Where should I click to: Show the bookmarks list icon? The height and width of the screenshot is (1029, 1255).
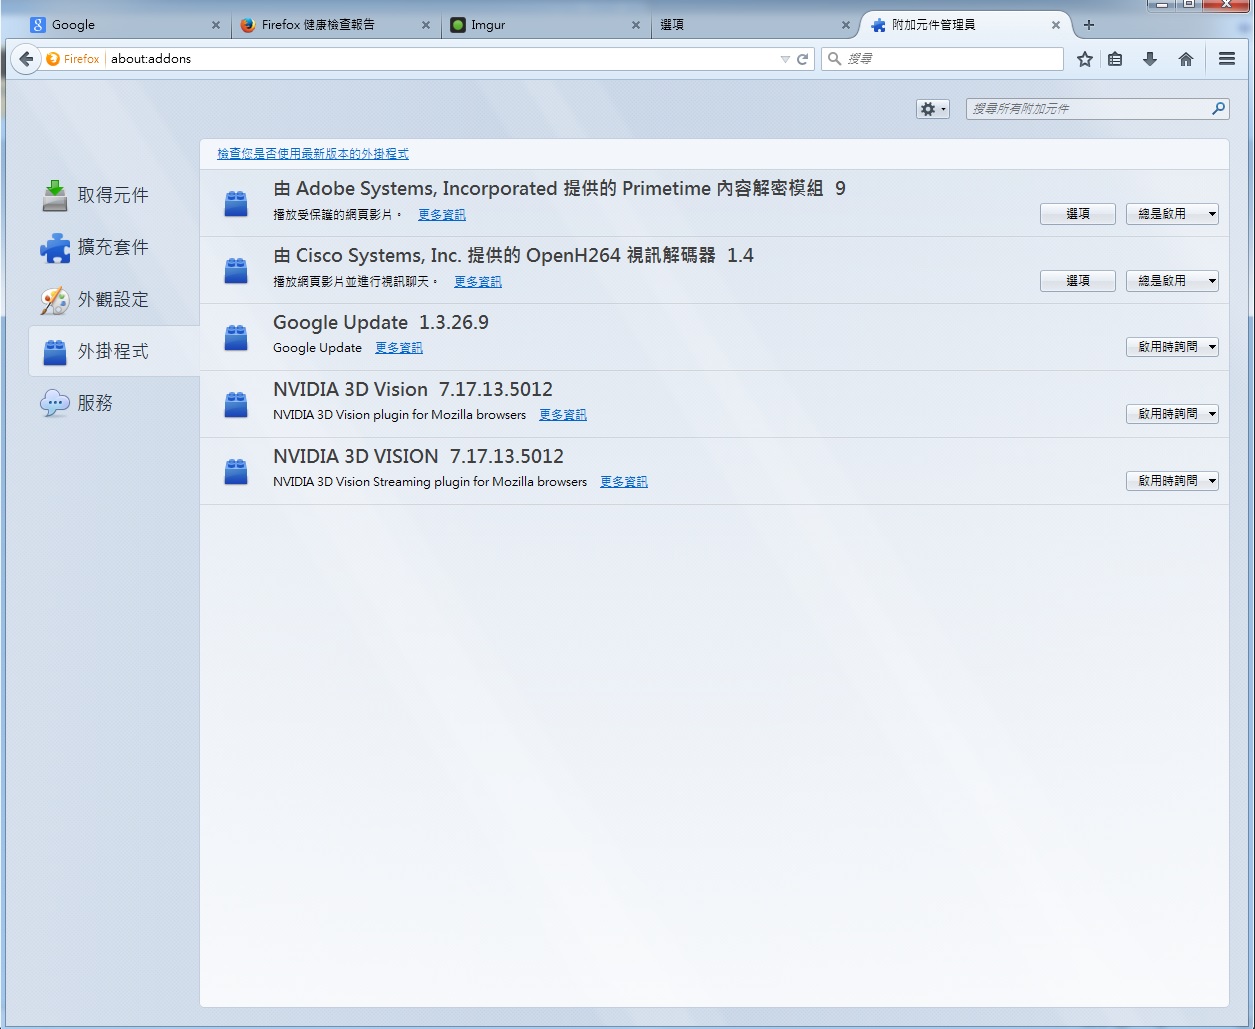coord(1115,59)
